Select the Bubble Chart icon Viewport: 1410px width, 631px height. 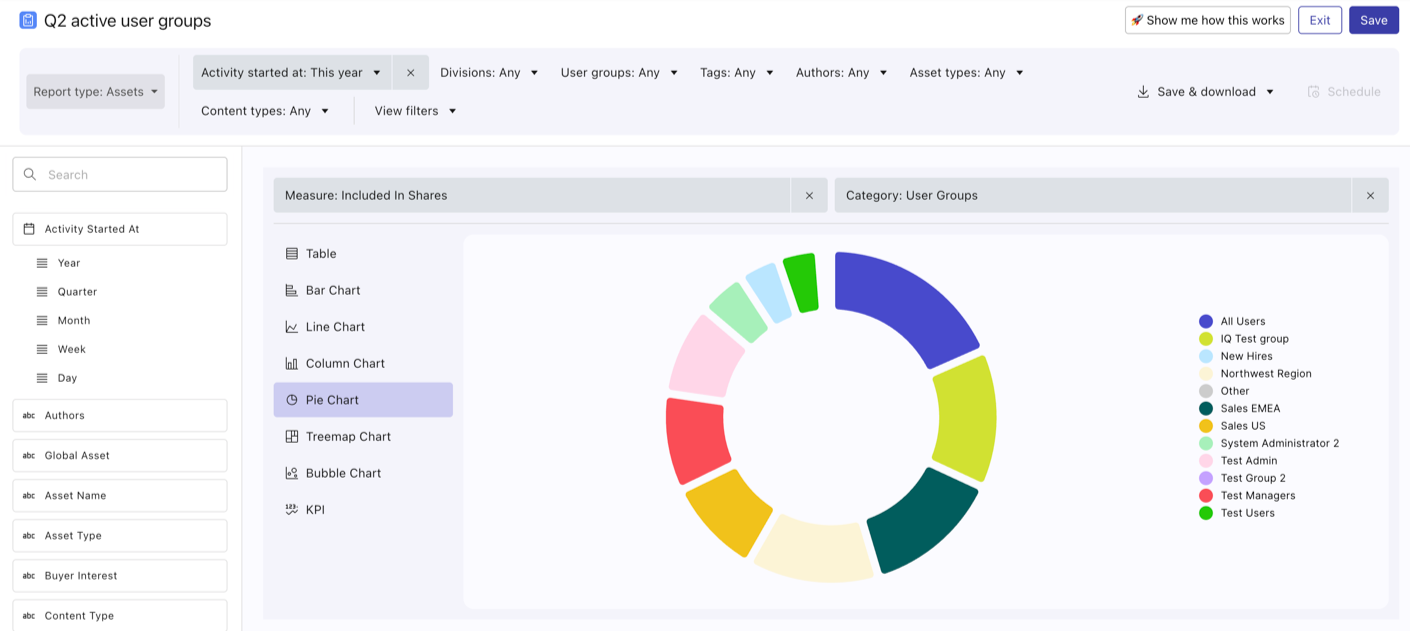coord(292,473)
